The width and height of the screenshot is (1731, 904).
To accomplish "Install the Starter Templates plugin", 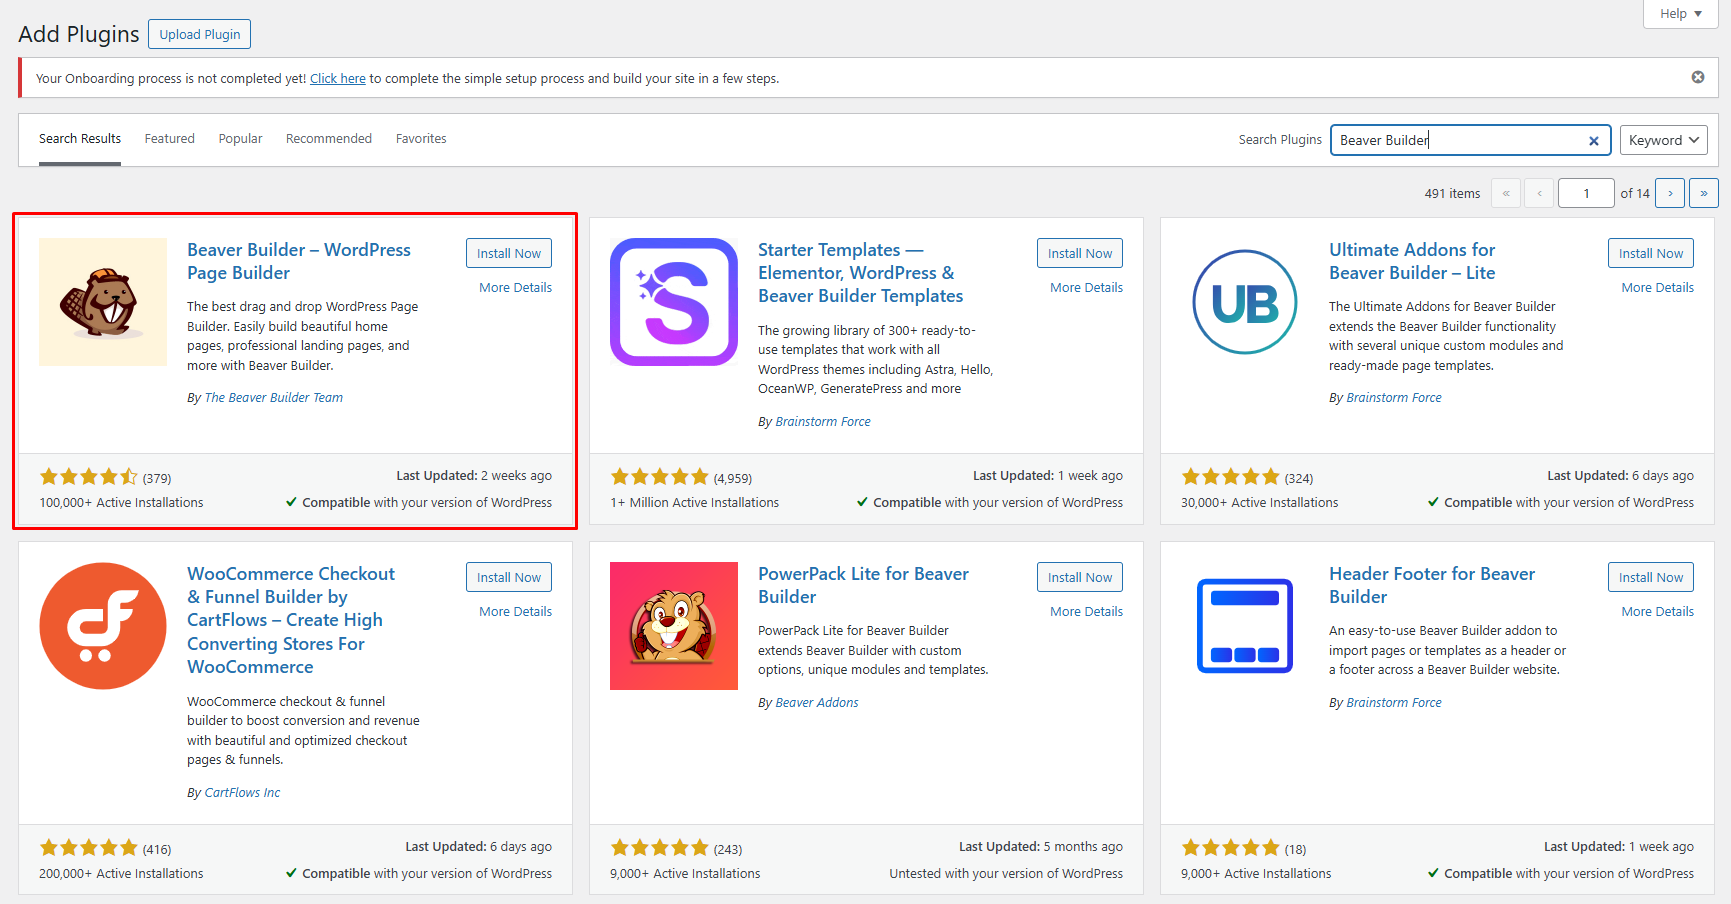I will (1080, 253).
